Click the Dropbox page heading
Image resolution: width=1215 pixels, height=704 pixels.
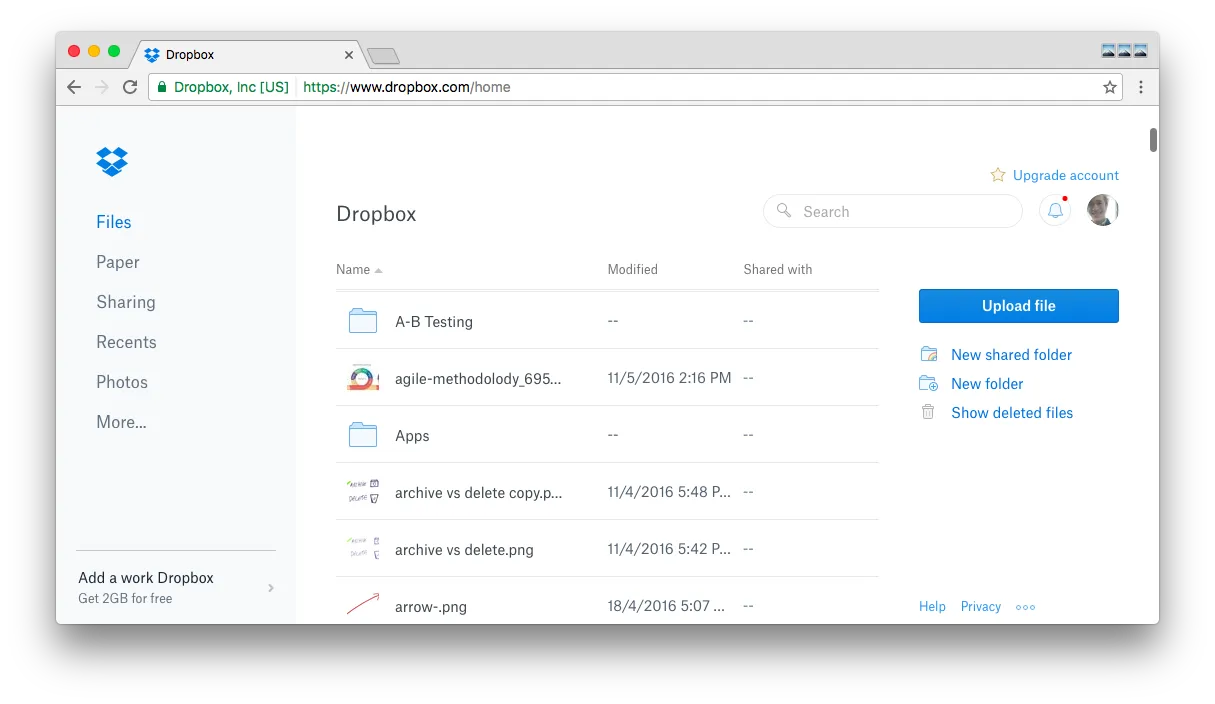coord(376,214)
